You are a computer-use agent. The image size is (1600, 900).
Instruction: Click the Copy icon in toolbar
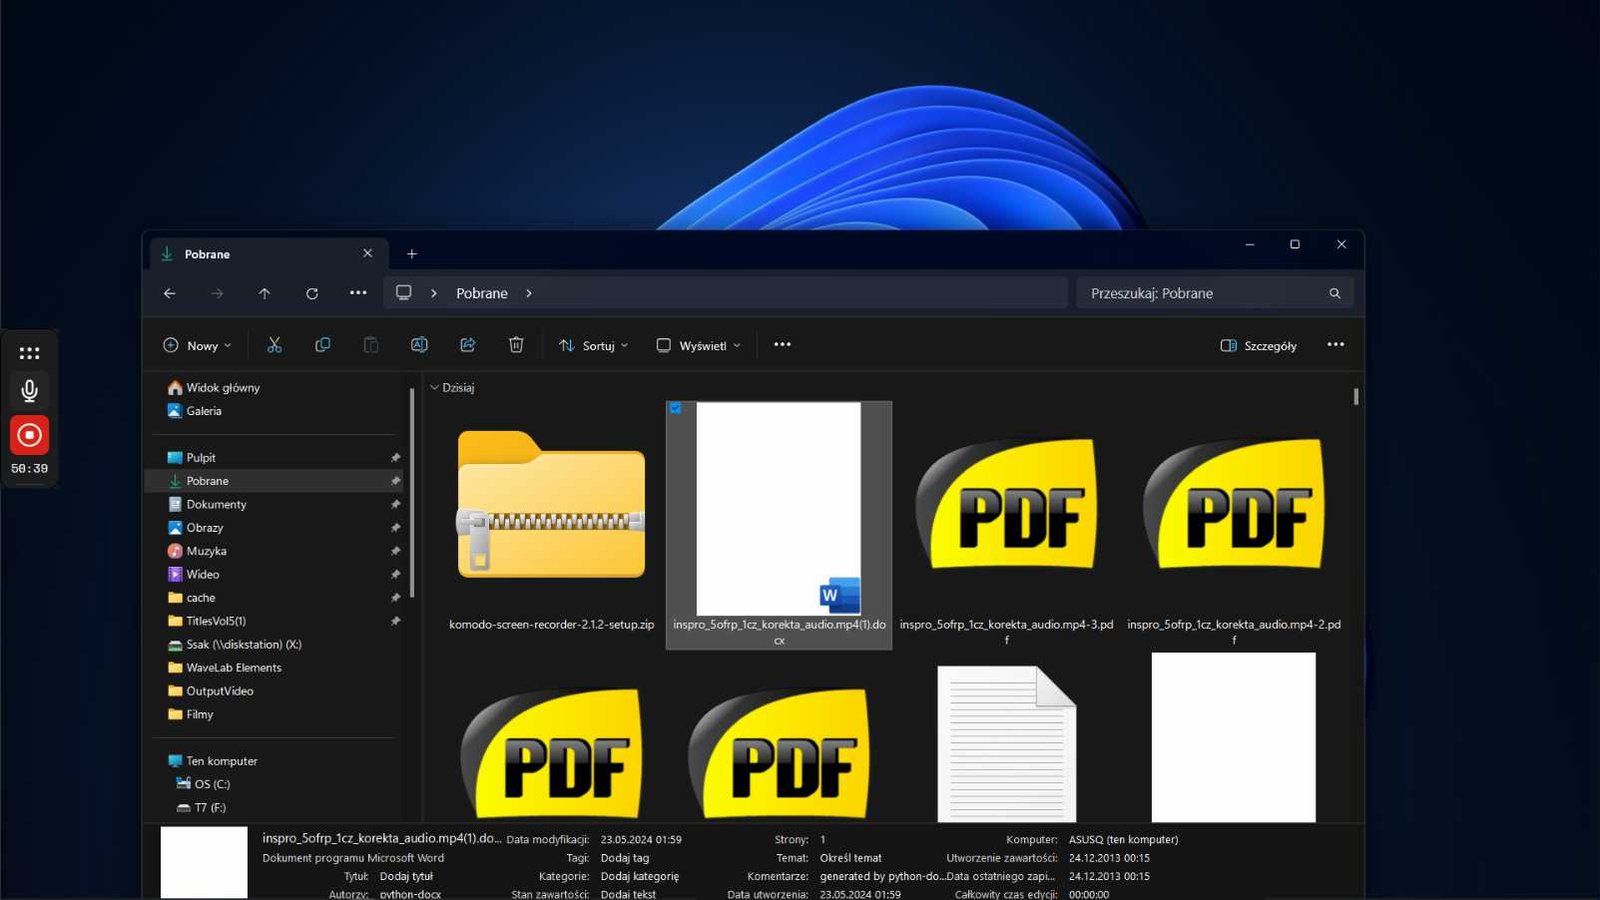pyautogui.click(x=322, y=345)
